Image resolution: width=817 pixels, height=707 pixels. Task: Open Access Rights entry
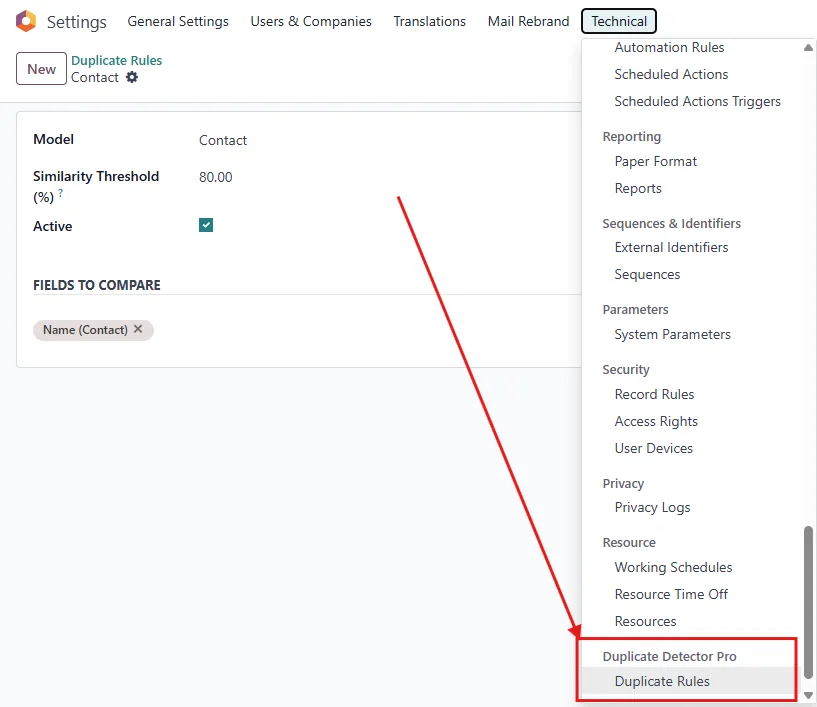pos(656,421)
